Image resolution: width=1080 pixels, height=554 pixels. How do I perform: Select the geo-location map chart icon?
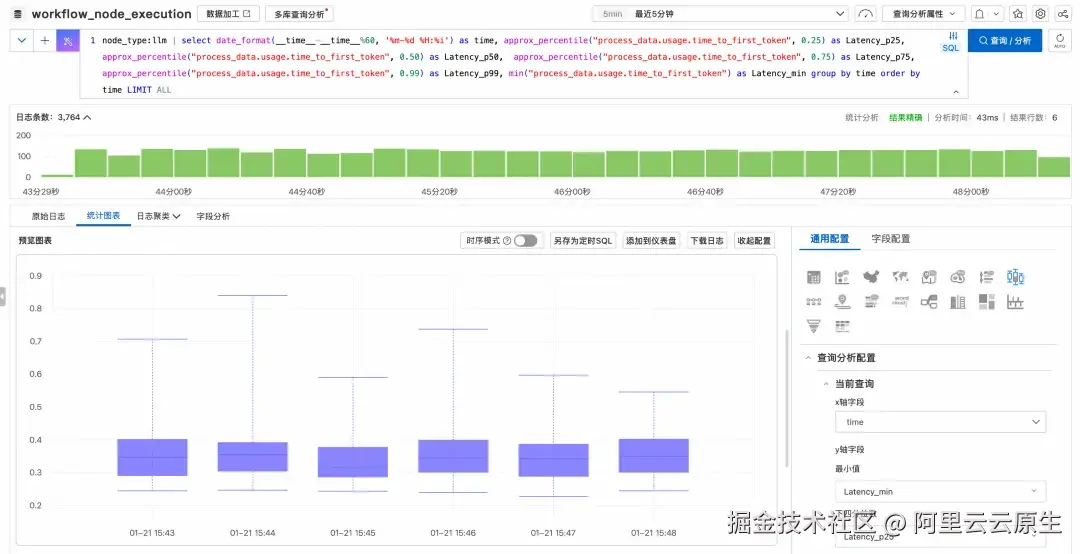(x=929, y=277)
